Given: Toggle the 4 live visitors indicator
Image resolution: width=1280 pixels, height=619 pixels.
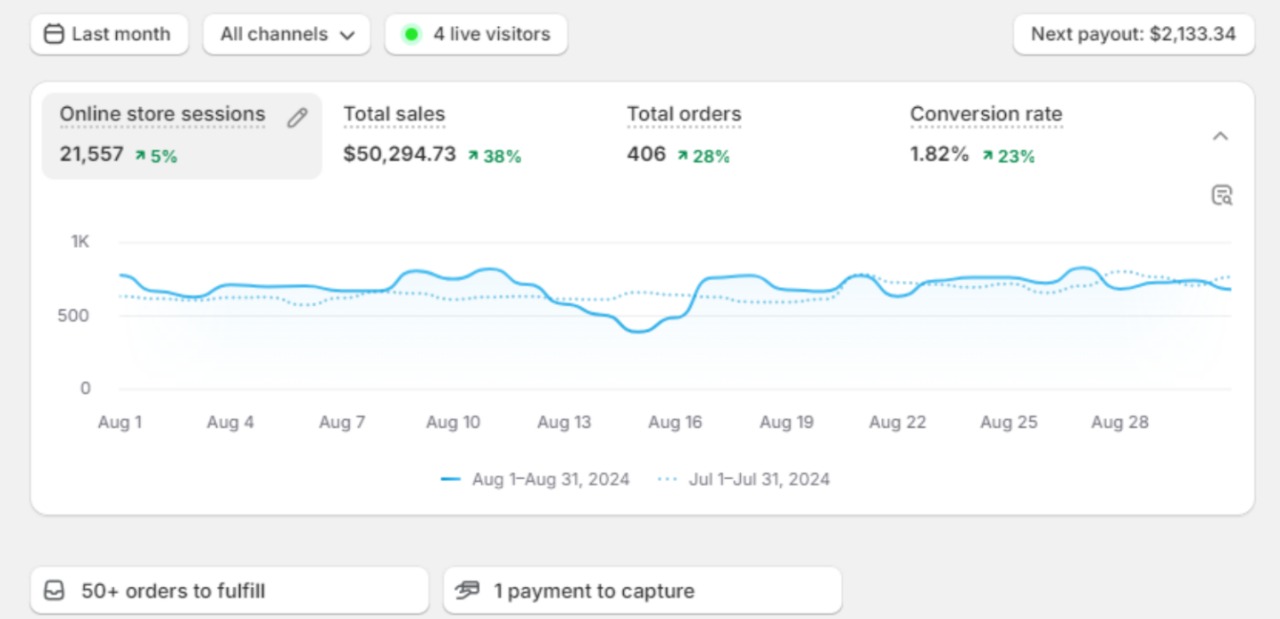Looking at the screenshot, I should coord(476,33).
